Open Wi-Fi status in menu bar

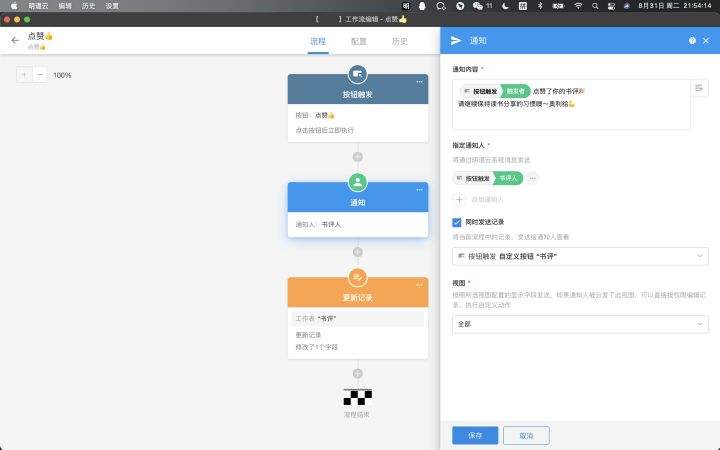click(578, 6)
